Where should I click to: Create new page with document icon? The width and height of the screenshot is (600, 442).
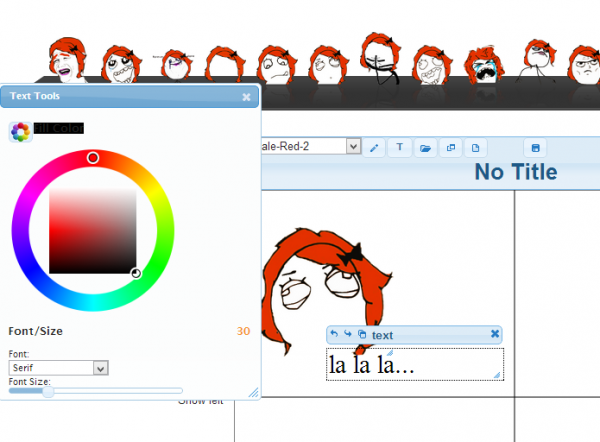click(x=475, y=148)
